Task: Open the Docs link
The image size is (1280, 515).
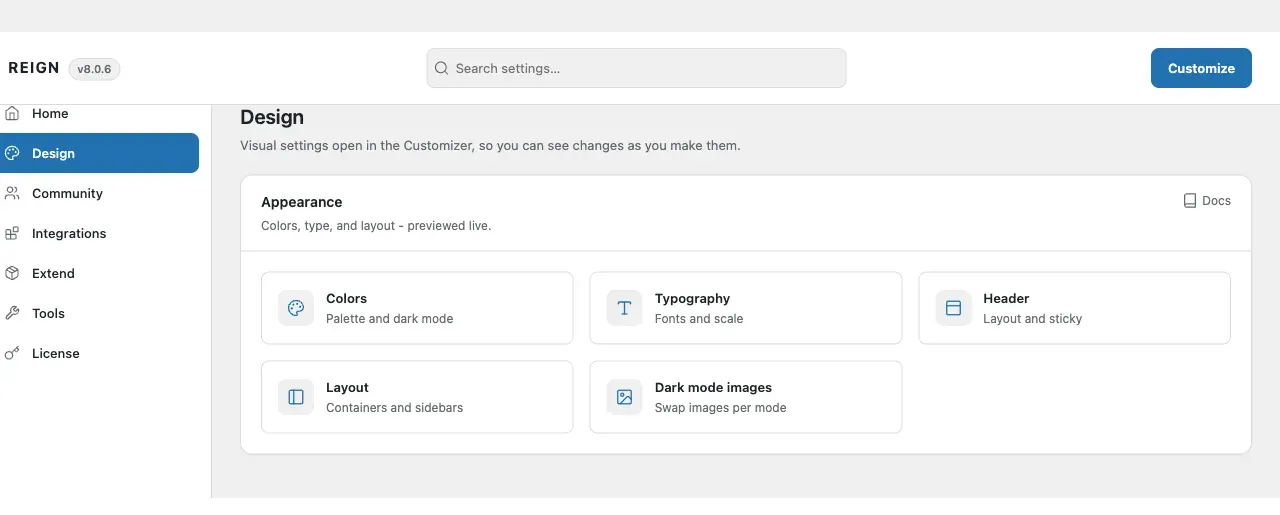Action: (1207, 201)
